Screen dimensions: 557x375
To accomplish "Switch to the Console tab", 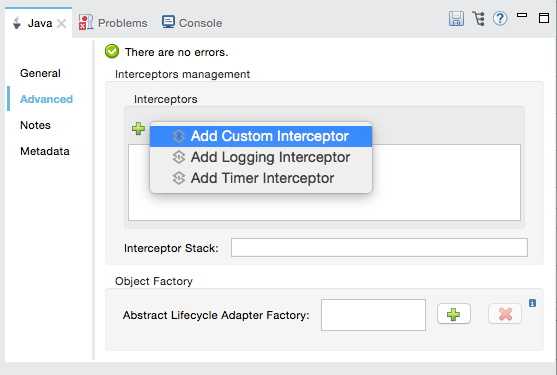I will point(200,23).
